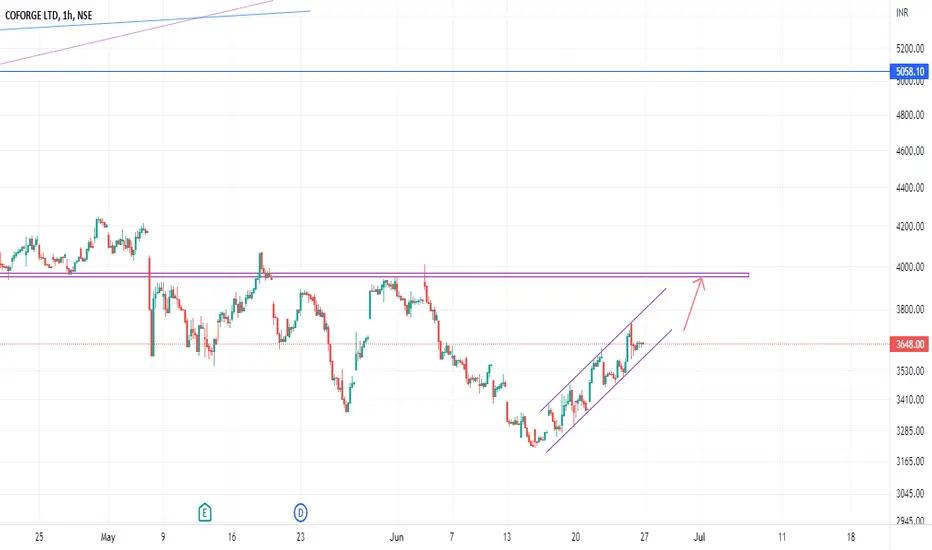This screenshot has height=550, width=932.
Task: Click the dividend 'D' marker icon
Action: [301, 512]
